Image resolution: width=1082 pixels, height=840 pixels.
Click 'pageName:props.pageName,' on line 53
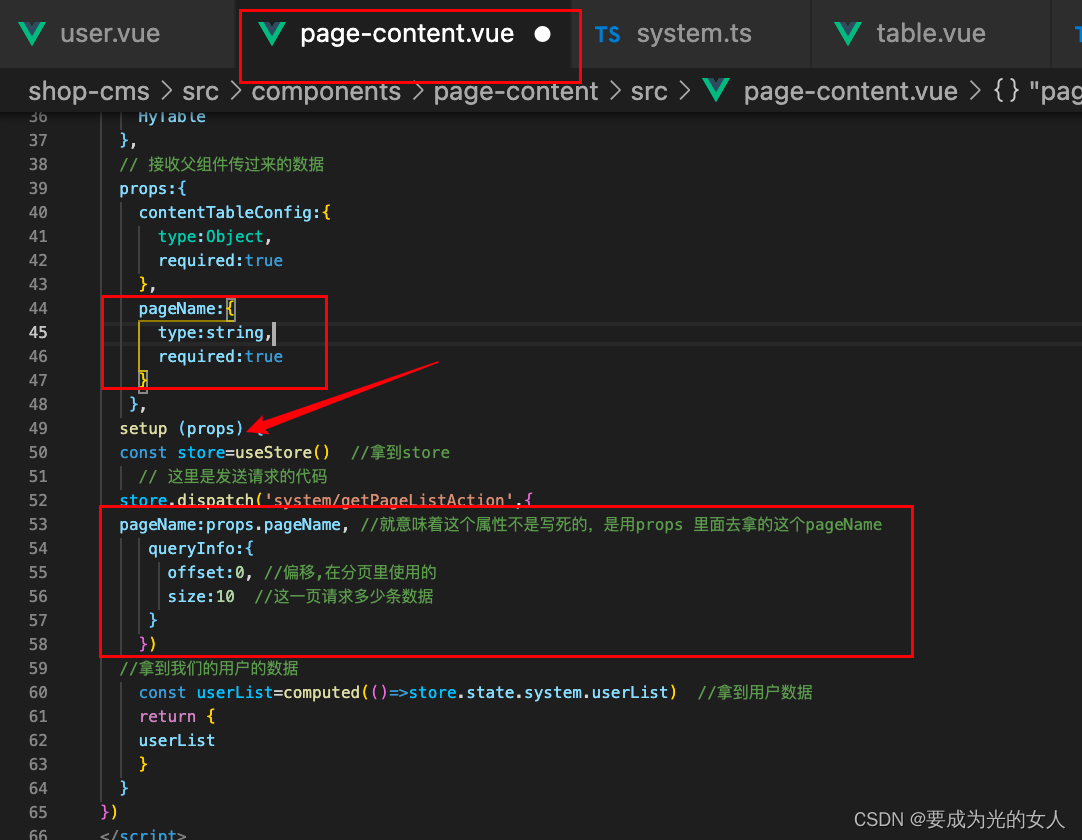tap(235, 525)
